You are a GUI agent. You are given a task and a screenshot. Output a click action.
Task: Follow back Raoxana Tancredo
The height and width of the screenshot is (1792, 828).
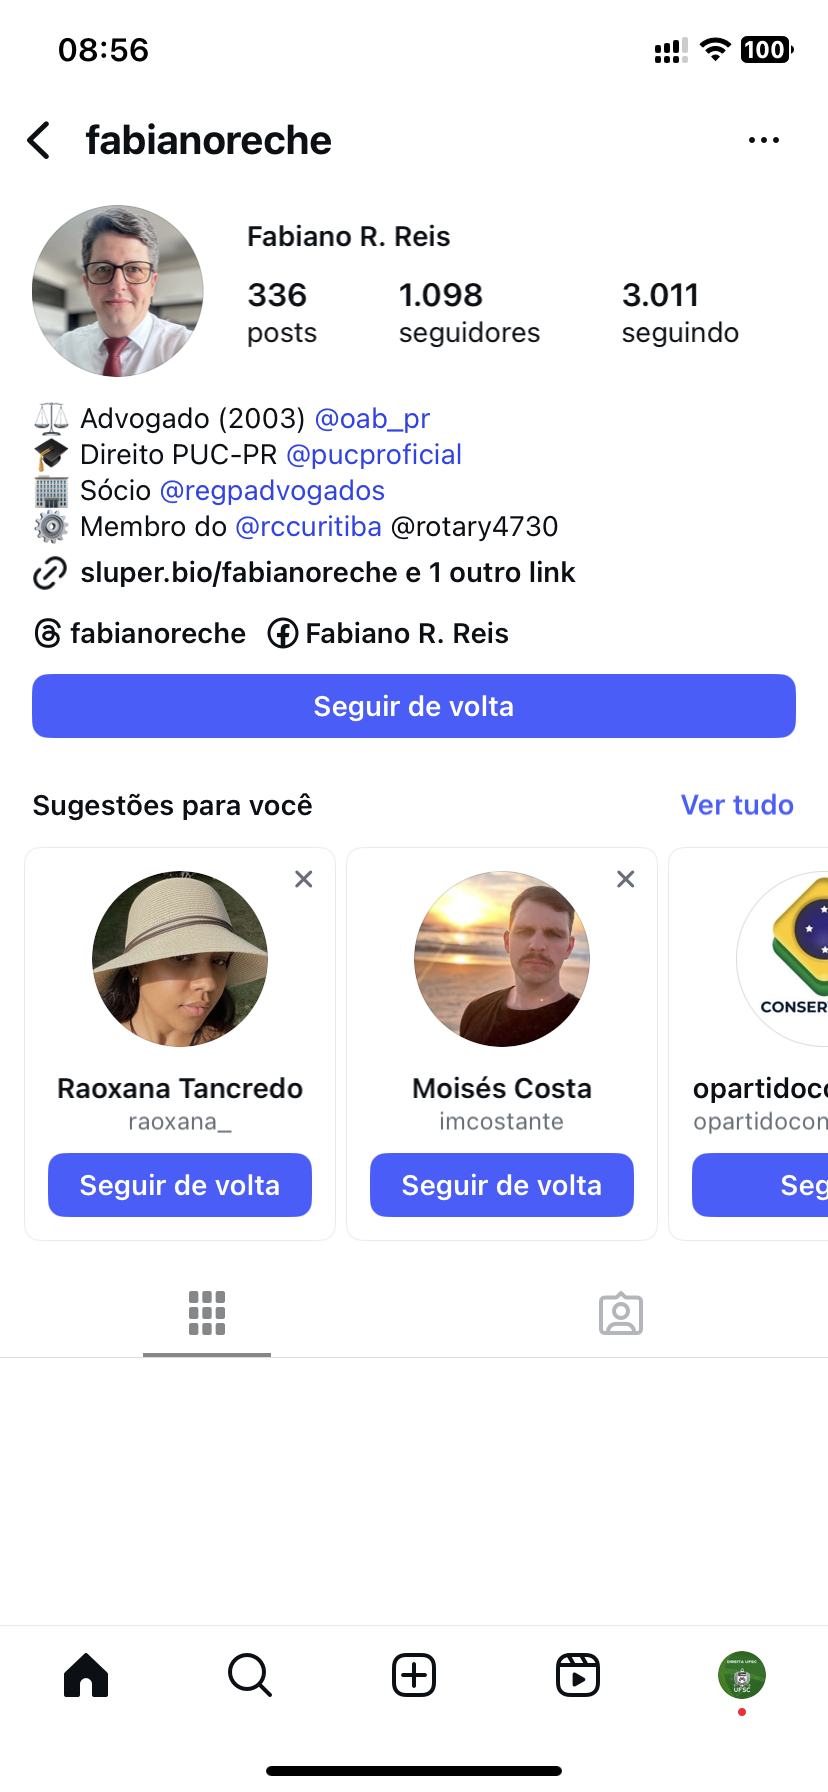180,1185
